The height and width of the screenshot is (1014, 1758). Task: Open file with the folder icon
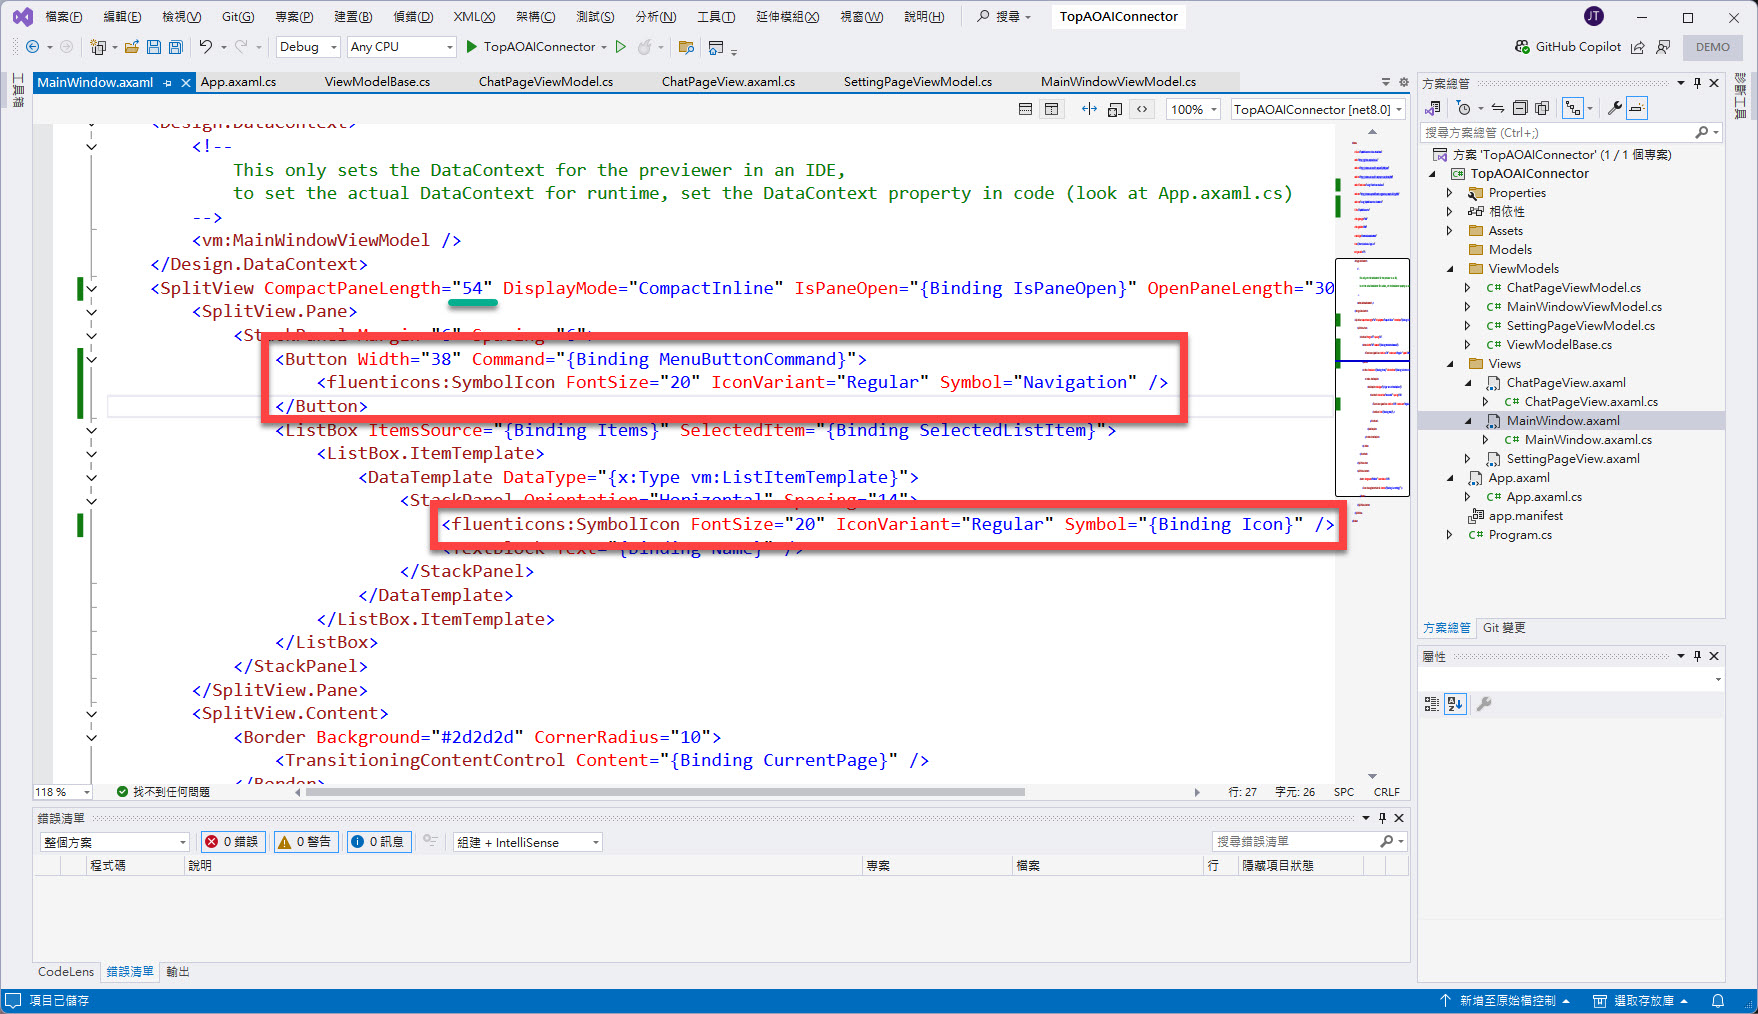click(131, 47)
